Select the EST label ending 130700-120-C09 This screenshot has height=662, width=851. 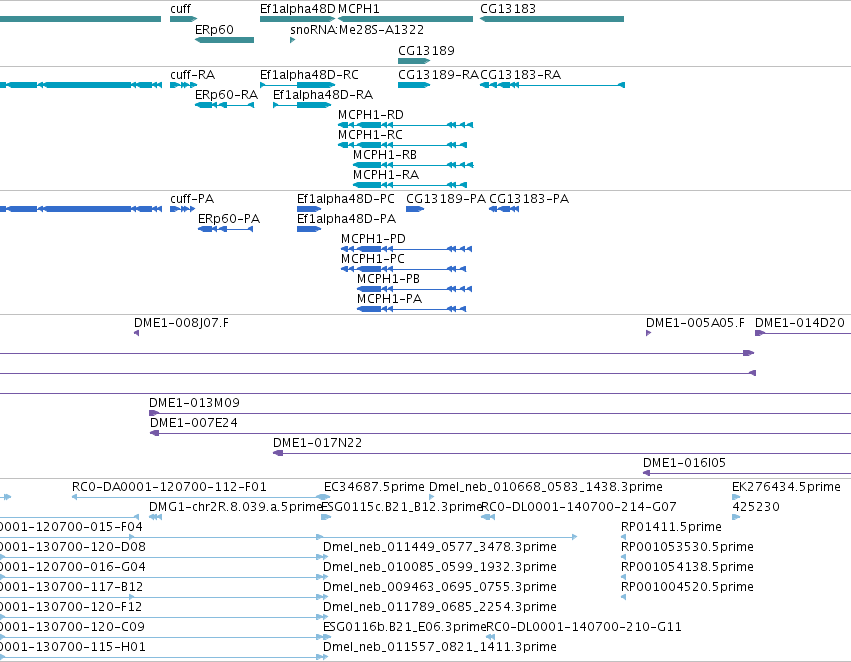click(x=72, y=628)
